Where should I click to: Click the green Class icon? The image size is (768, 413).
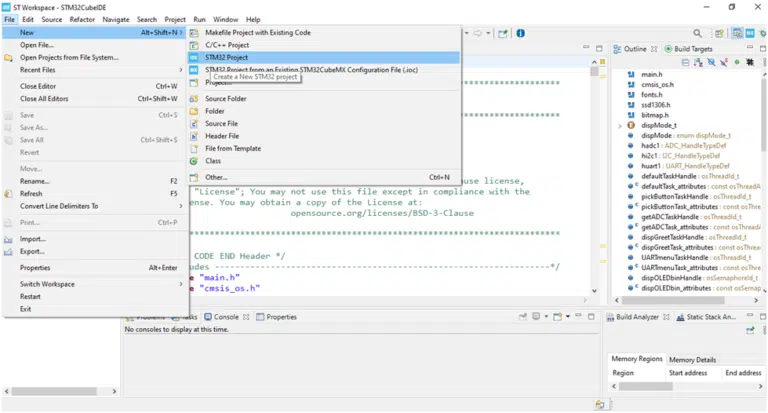tap(194, 161)
